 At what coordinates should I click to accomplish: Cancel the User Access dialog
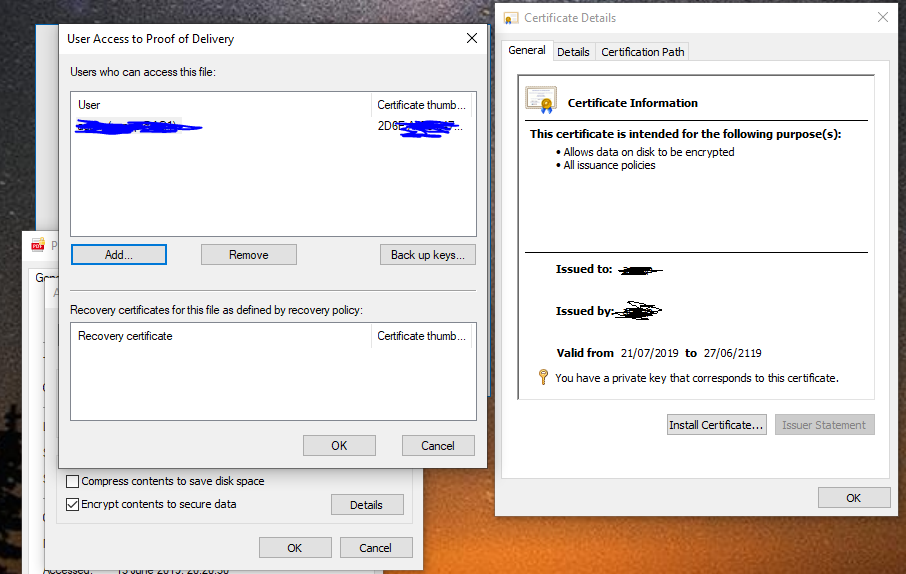pos(438,446)
